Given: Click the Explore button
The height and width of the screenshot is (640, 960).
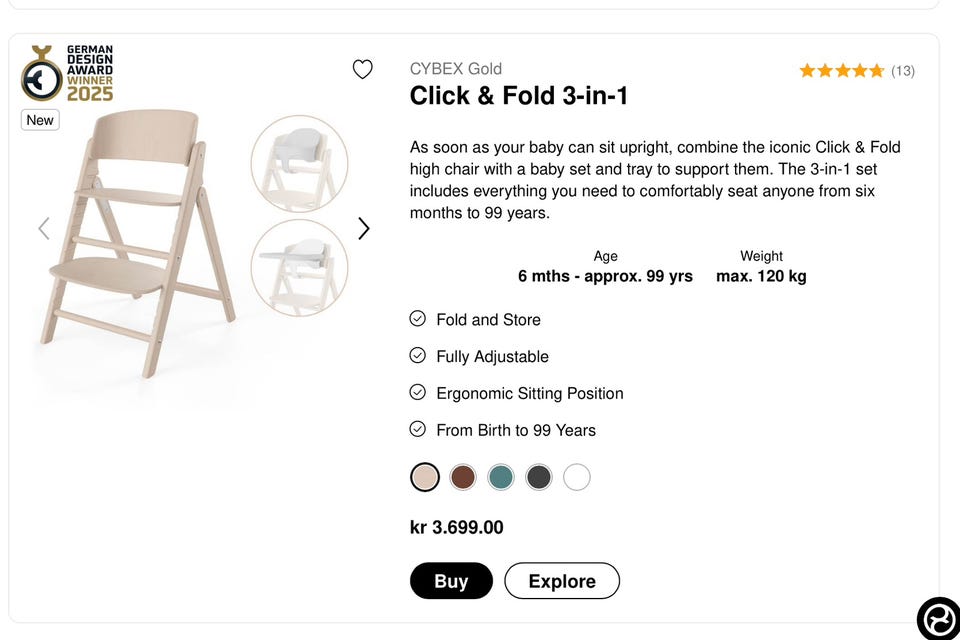Looking at the screenshot, I should pyautogui.click(x=562, y=581).
